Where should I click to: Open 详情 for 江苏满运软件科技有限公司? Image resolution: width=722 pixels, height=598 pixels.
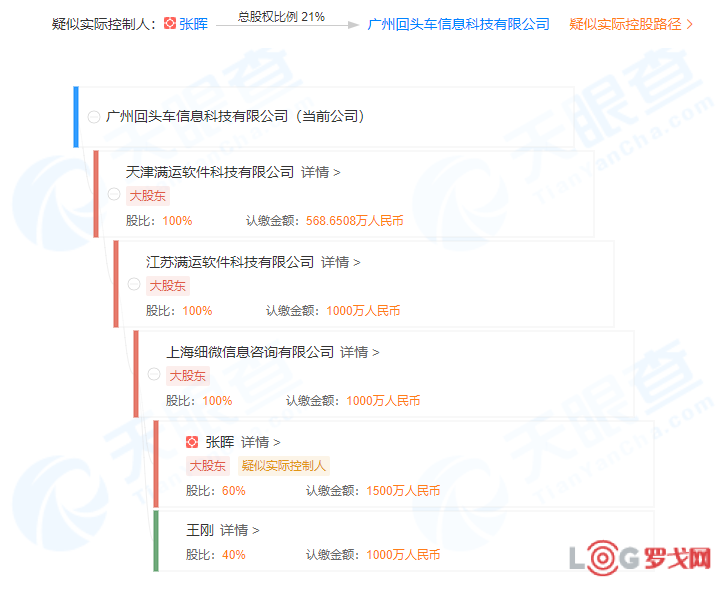coord(341,262)
